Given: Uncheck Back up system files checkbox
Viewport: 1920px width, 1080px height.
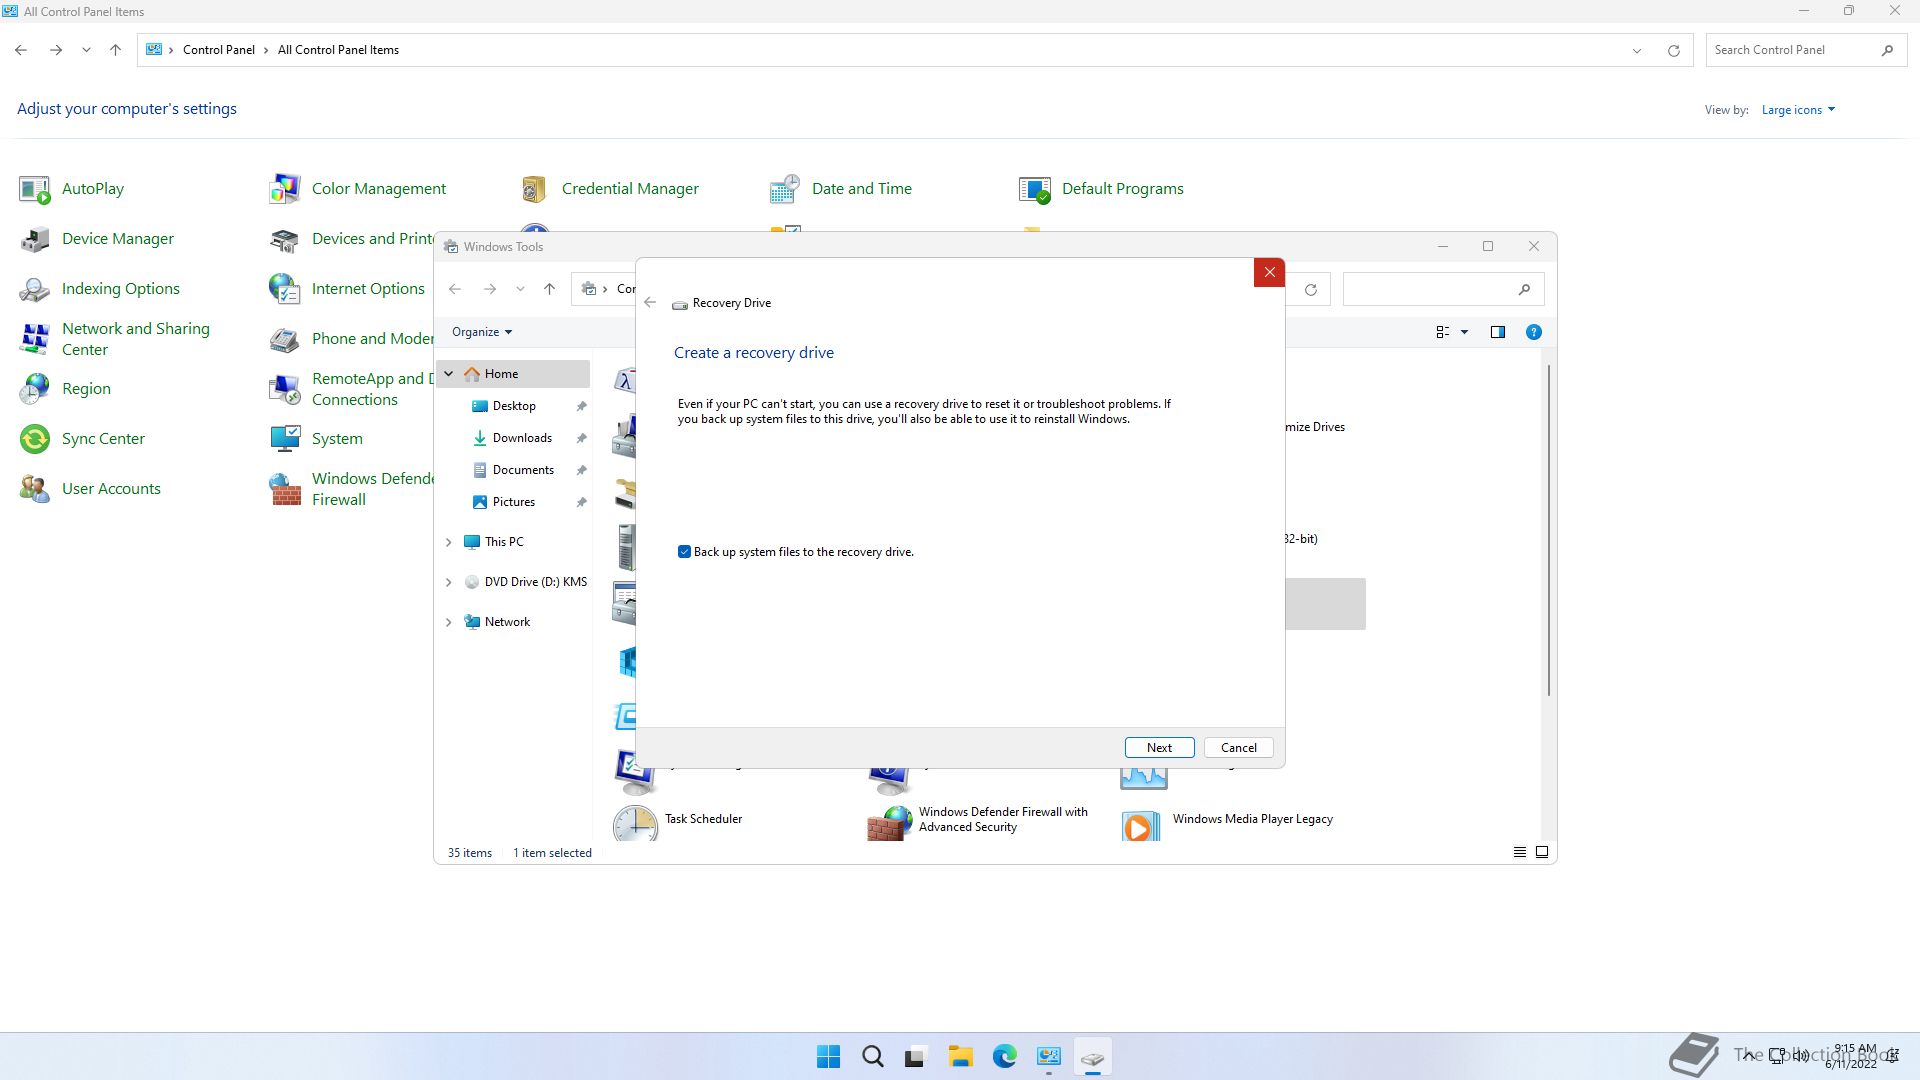Looking at the screenshot, I should tap(684, 552).
